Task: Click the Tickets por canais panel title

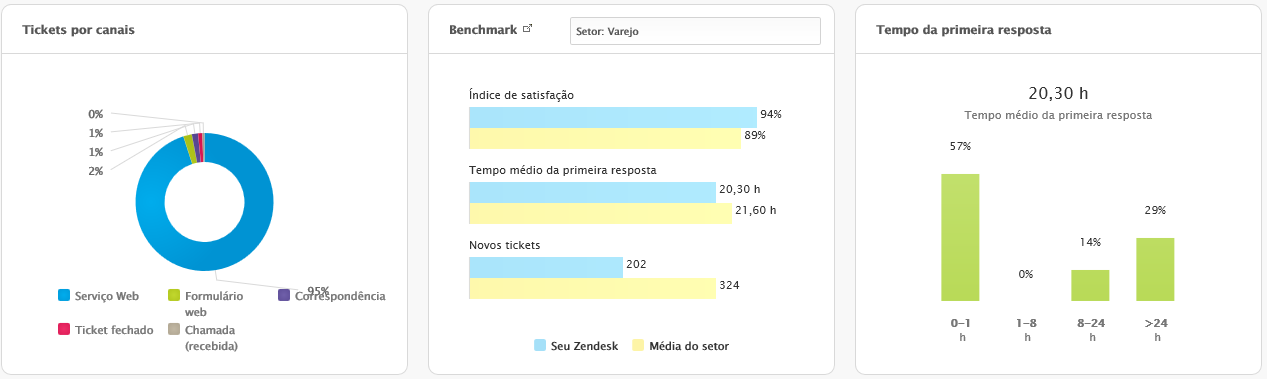Action: coord(79,30)
